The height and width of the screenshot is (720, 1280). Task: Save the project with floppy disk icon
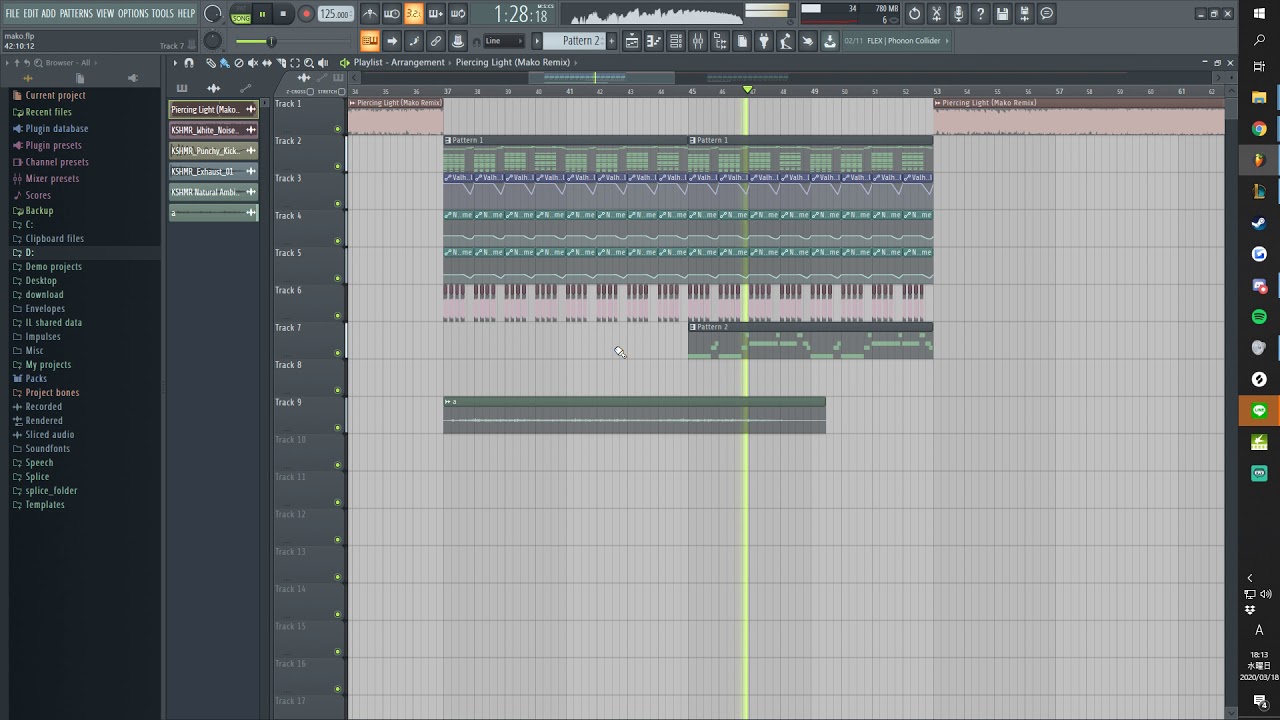coord(1002,14)
